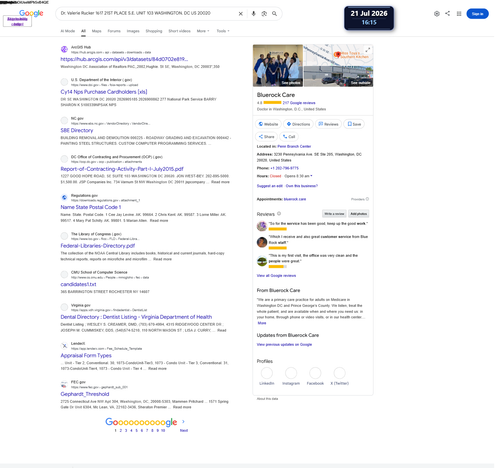Click the Save button

354,124
